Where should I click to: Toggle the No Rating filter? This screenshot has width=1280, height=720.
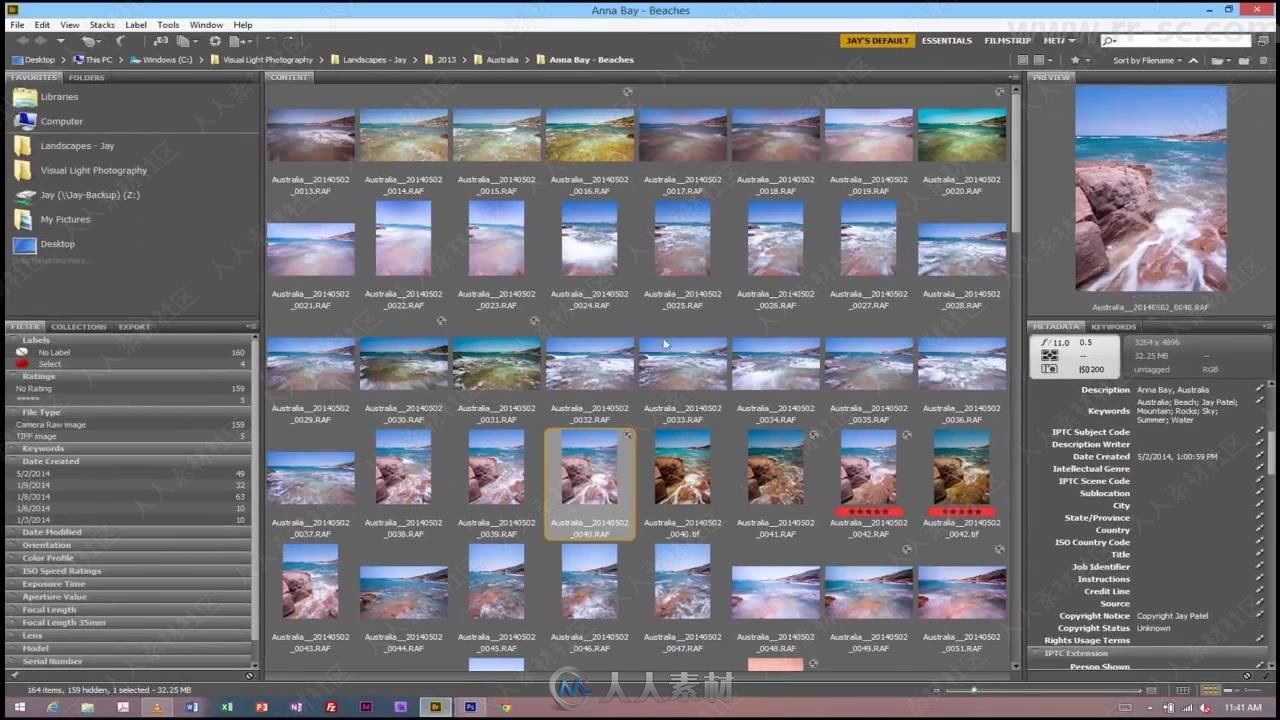tap(128, 388)
